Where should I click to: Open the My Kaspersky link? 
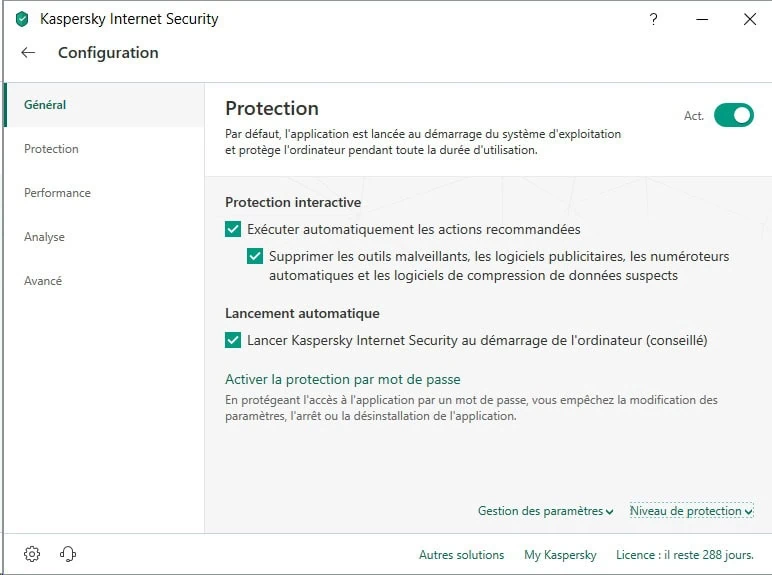click(x=560, y=555)
